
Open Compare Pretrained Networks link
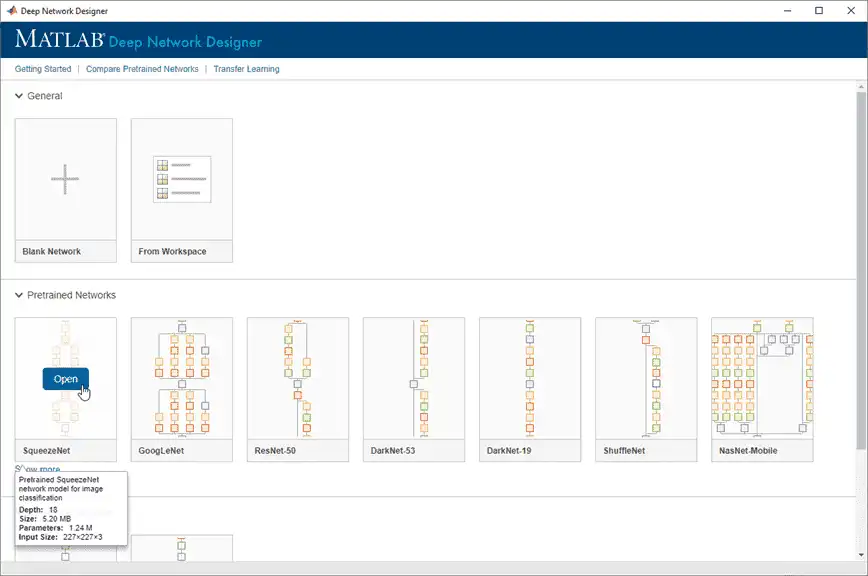tap(142, 69)
